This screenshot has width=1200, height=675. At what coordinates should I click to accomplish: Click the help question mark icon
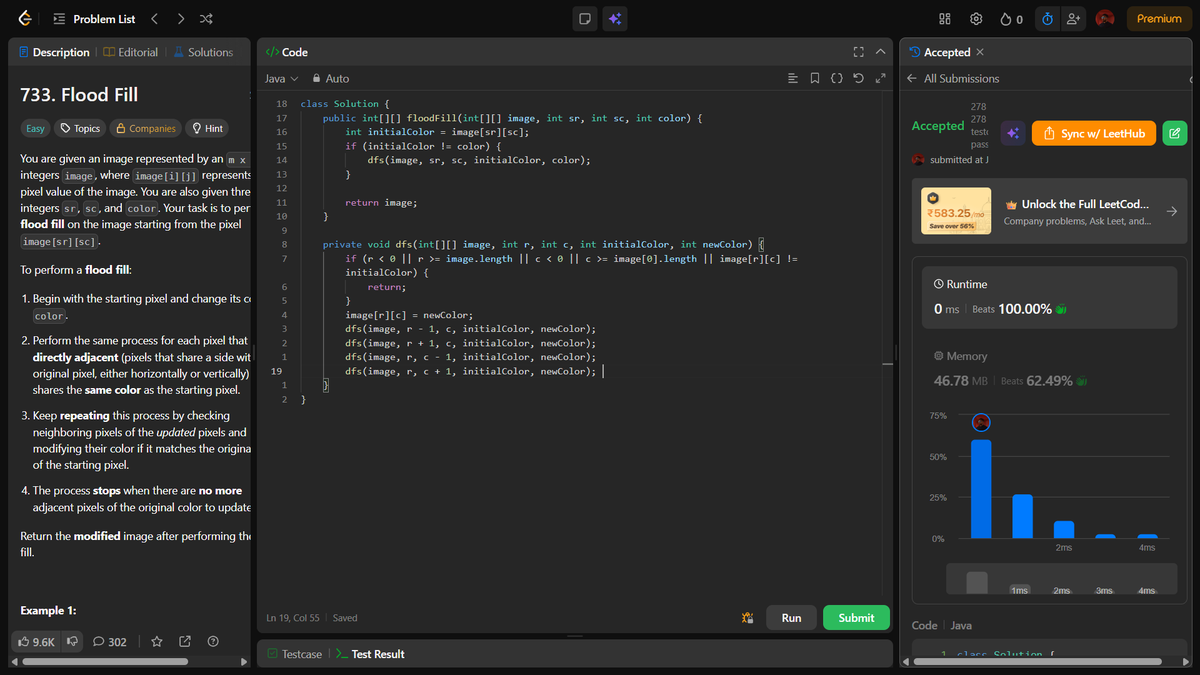(212, 642)
